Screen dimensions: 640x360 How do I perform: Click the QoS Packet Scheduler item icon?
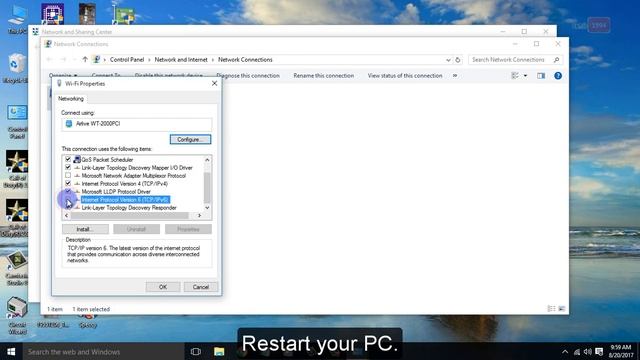[77, 160]
